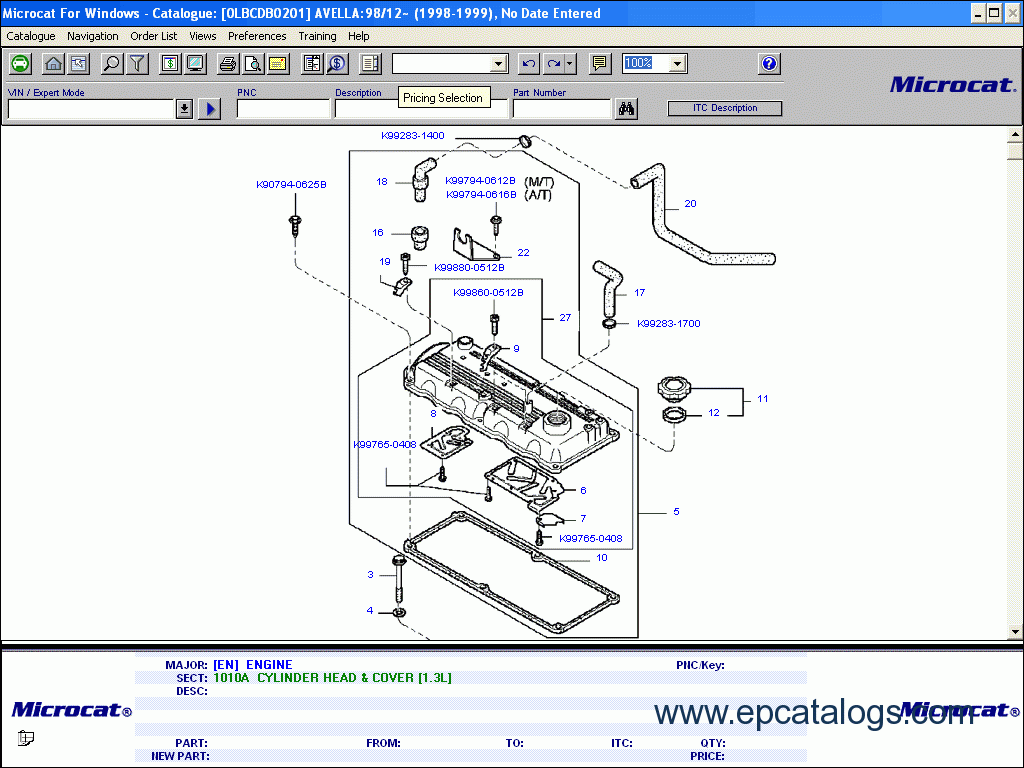Open the VIN / Expert Mode dropdown arrow
The width and height of the screenshot is (1024, 768).
[x=184, y=109]
